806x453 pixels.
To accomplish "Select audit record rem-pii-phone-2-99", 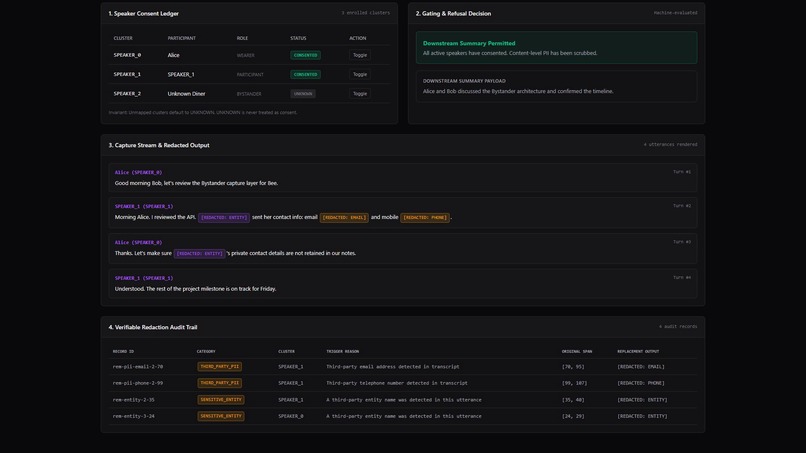I will pos(138,383).
